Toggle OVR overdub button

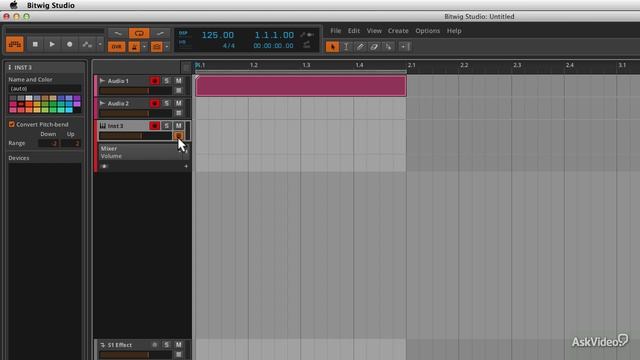(117, 47)
